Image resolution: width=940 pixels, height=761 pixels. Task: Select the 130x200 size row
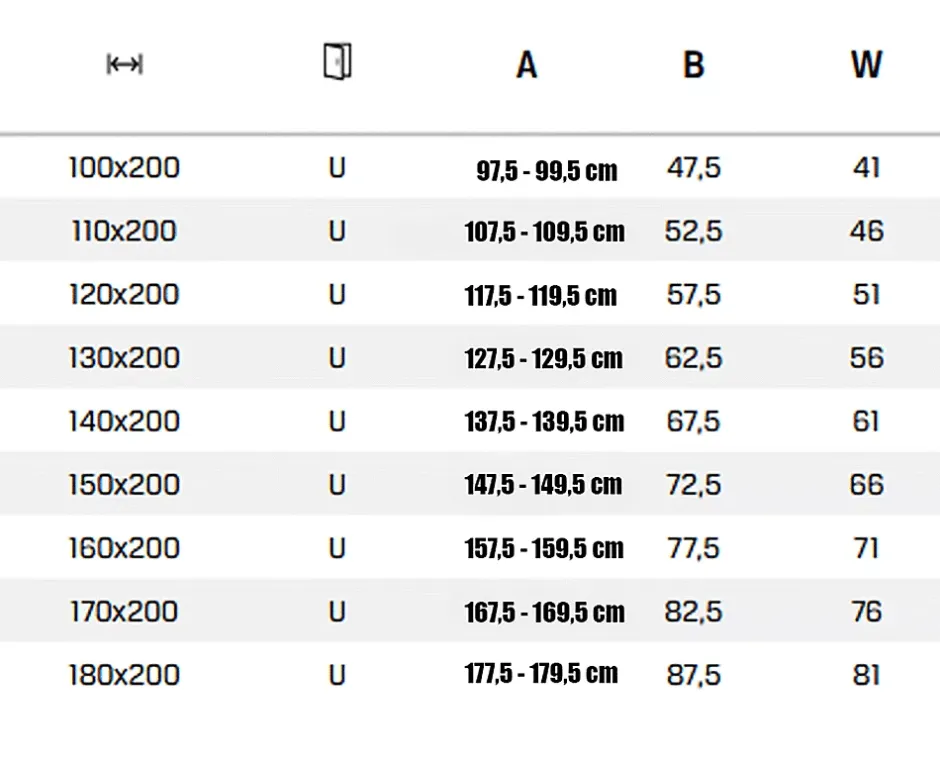coord(470,358)
